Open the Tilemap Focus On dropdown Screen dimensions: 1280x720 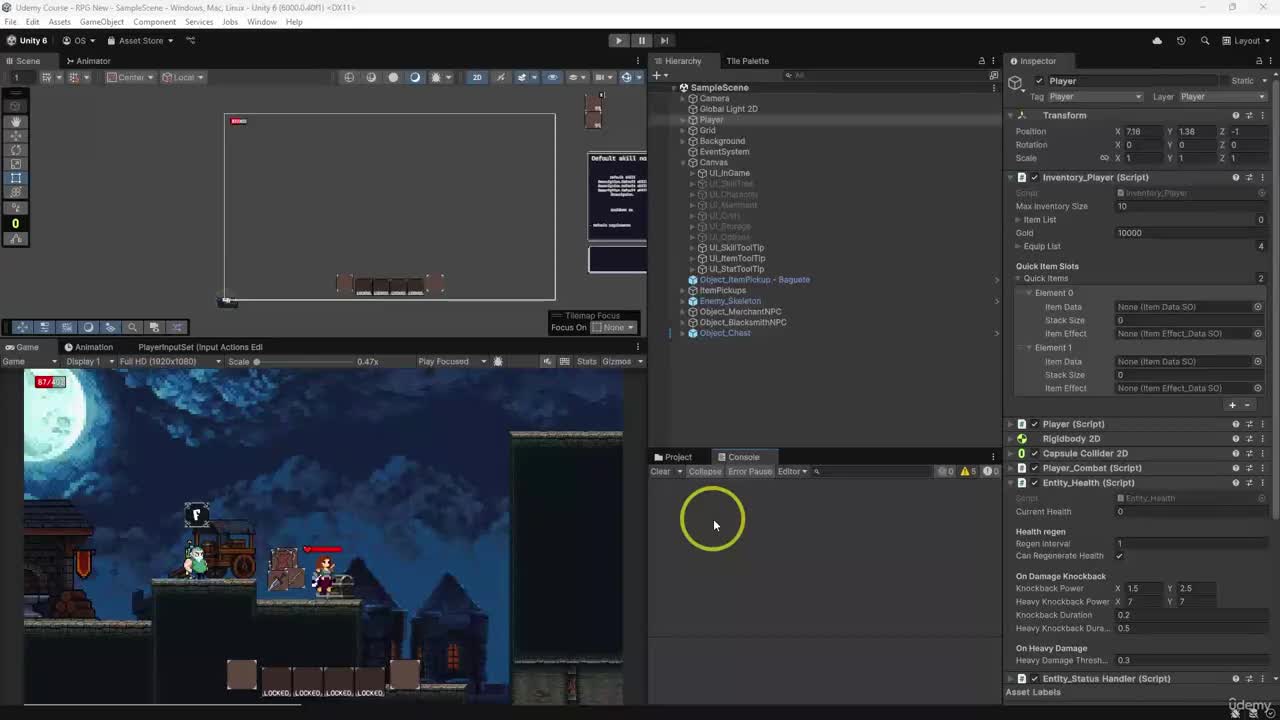pyautogui.click(x=613, y=327)
